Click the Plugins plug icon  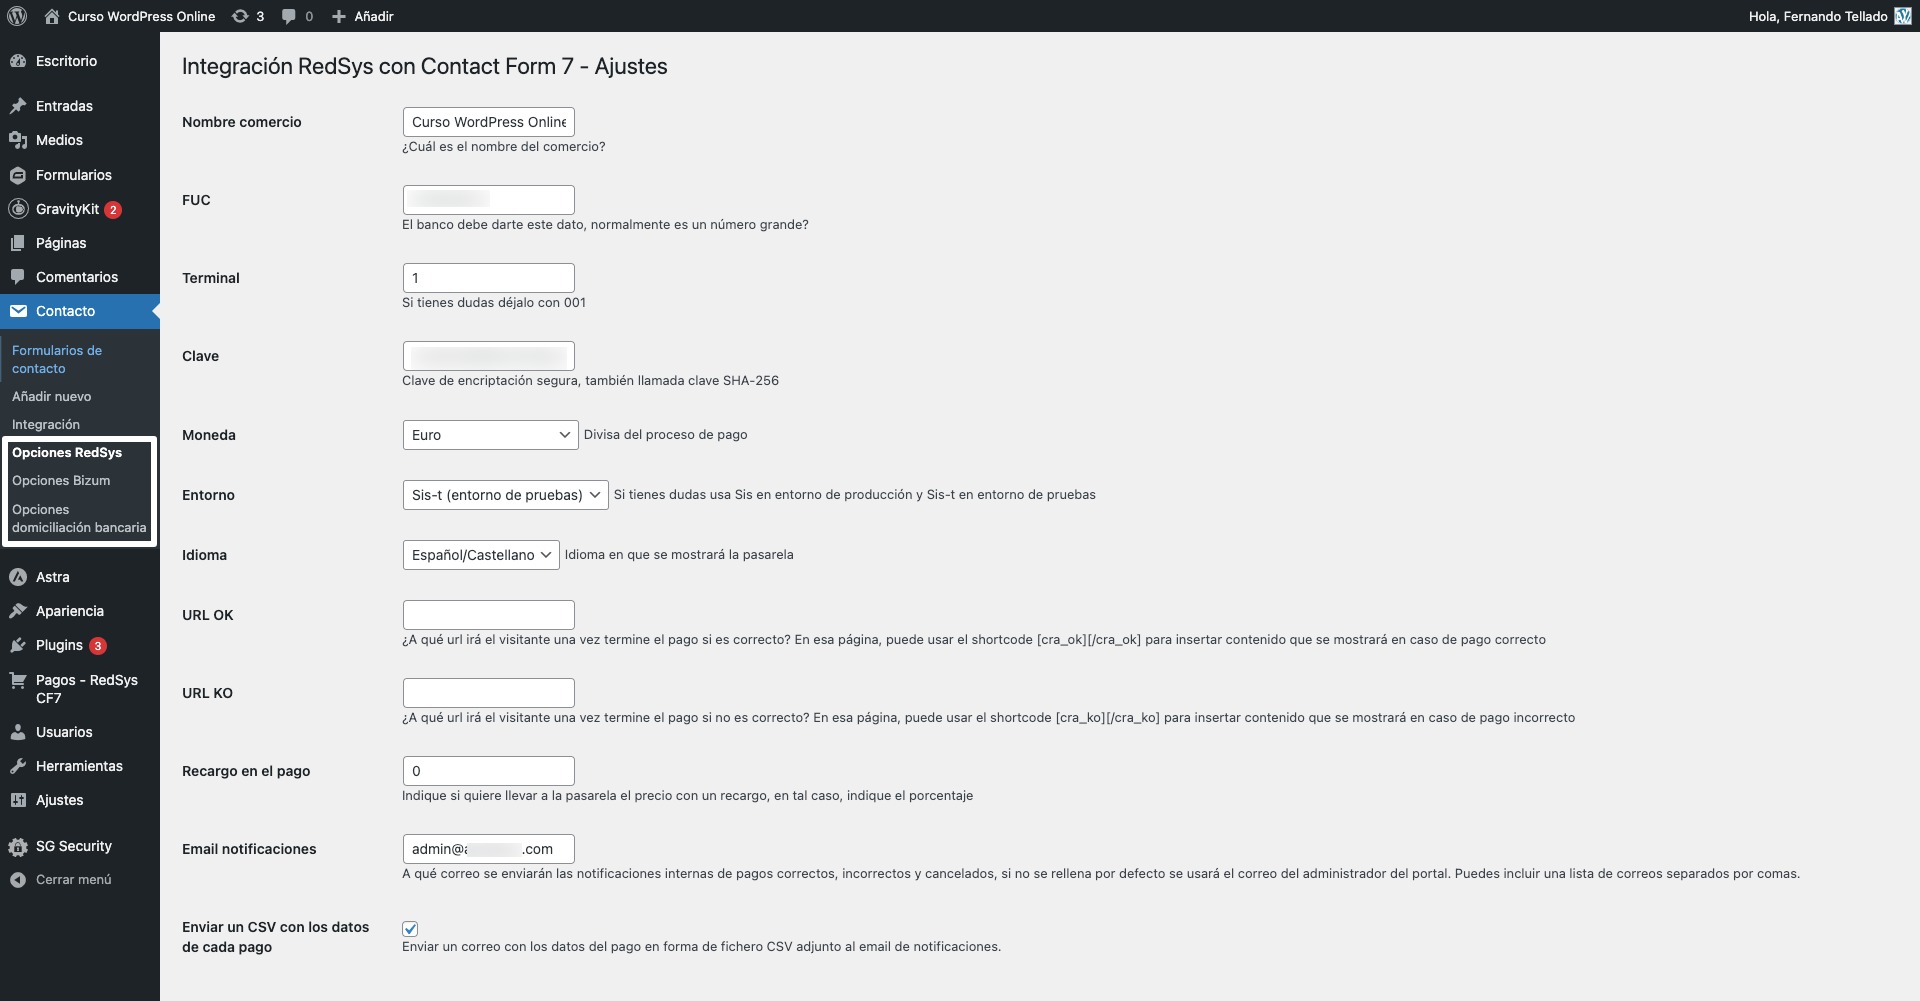click(18, 645)
